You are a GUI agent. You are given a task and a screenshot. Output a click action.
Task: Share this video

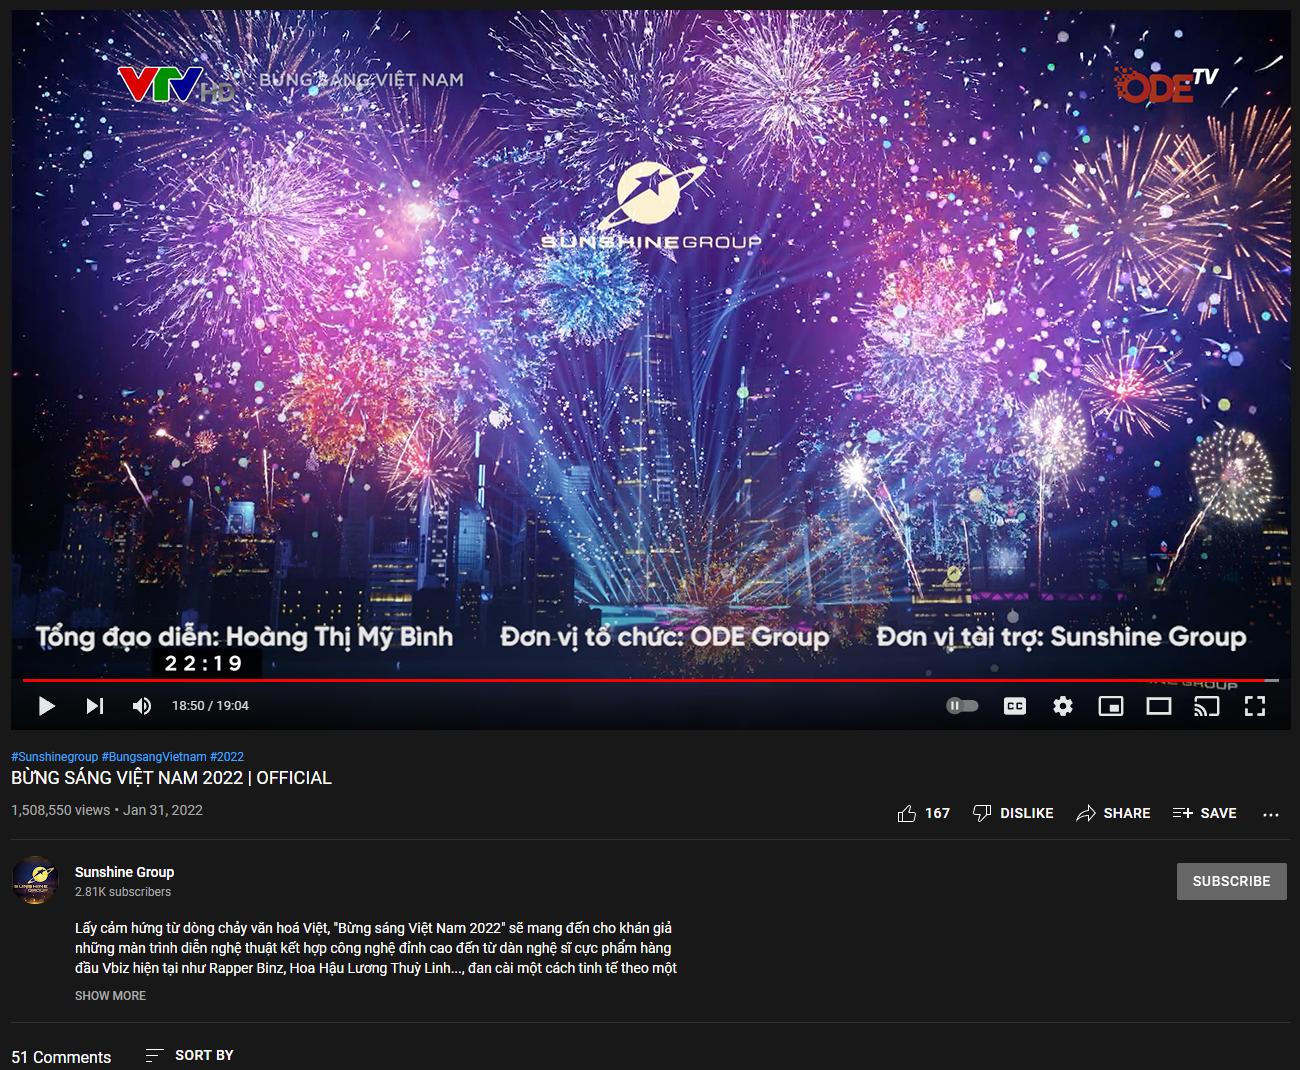(x=1113, y=814)
